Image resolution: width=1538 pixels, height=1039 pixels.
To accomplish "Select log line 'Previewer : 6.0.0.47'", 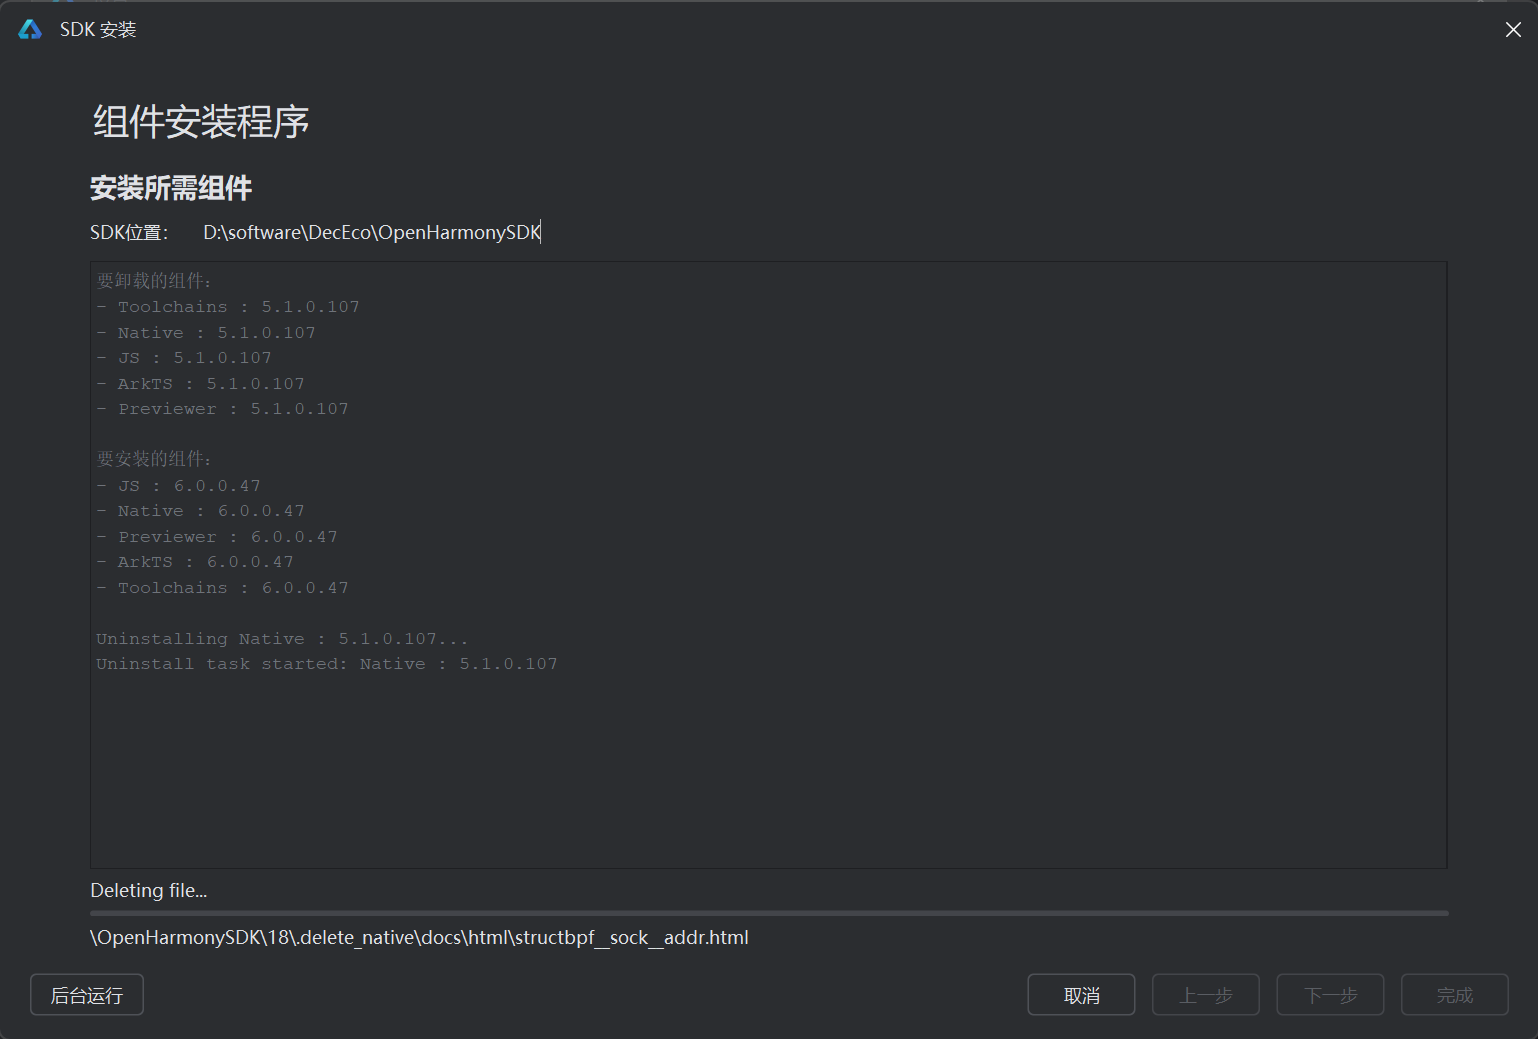I will point(217,537).
